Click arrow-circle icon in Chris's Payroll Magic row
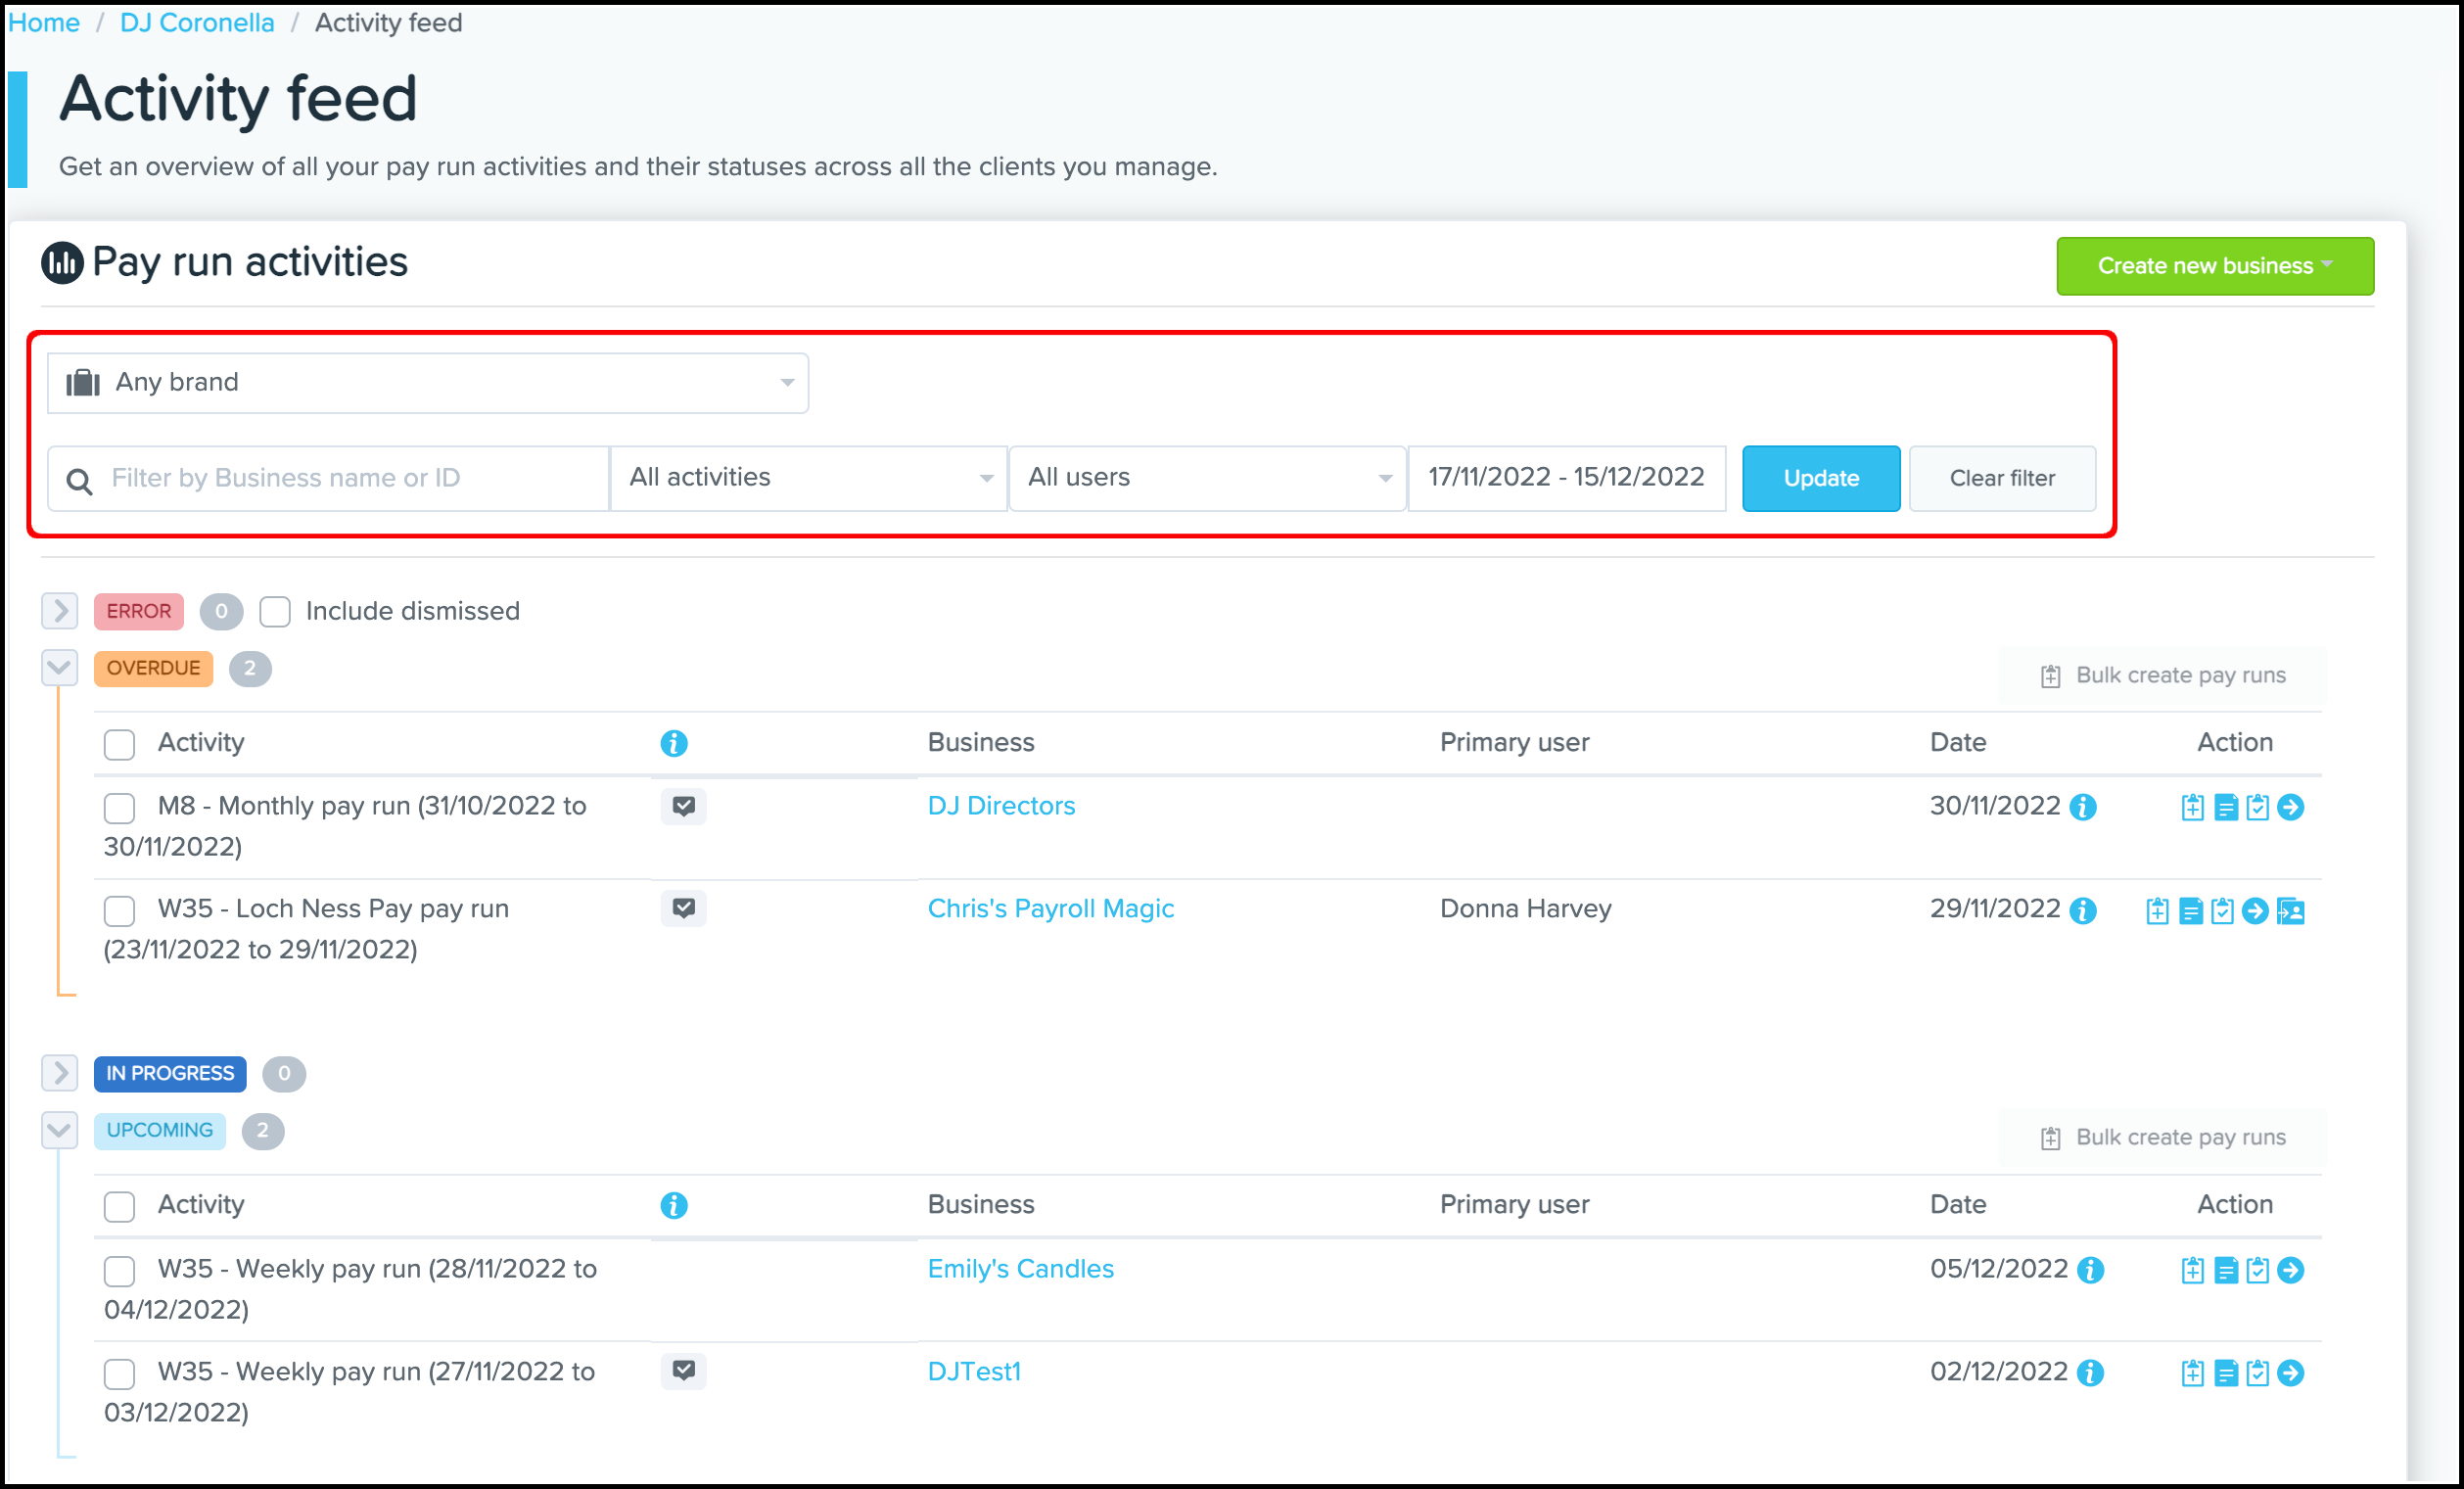 [x=2254, y=910]
